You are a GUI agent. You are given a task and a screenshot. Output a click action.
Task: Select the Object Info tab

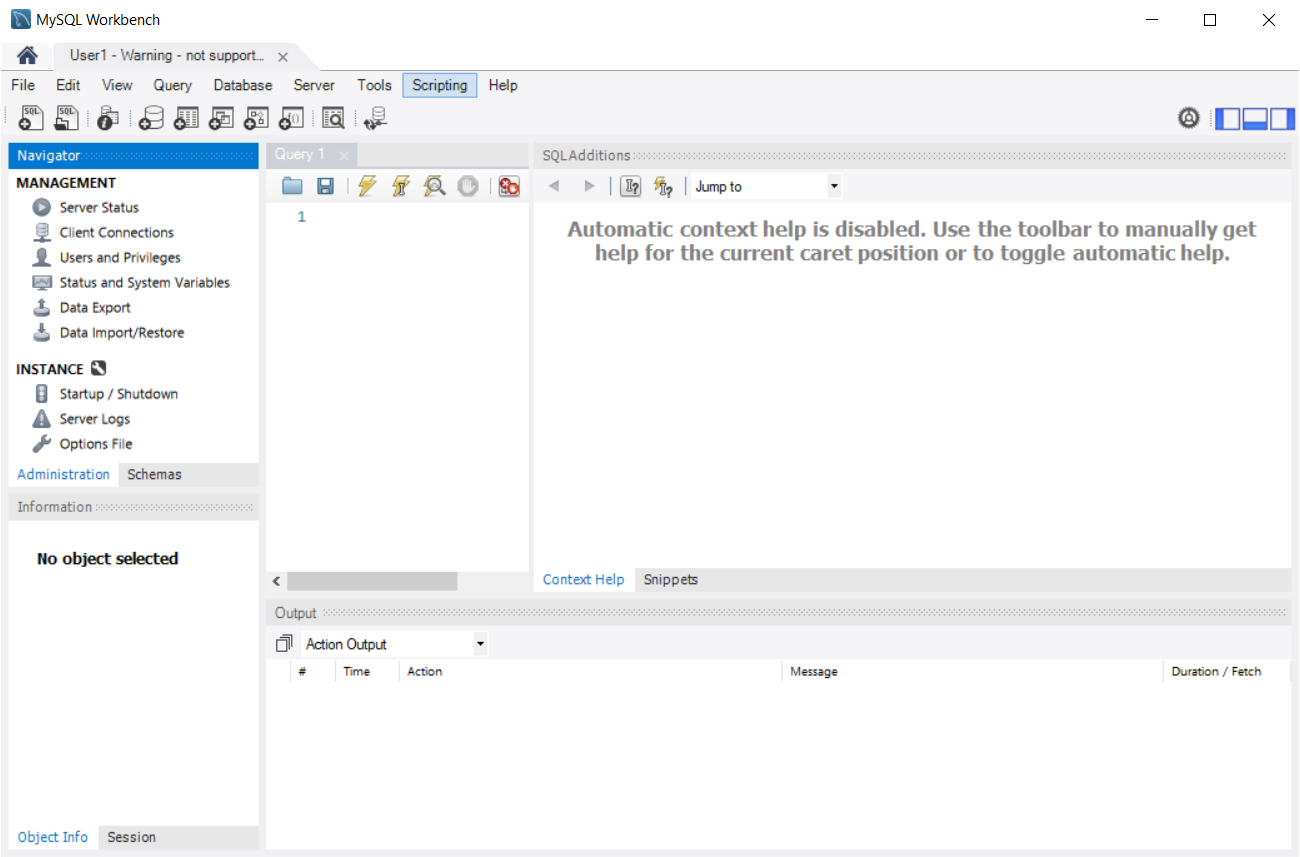pyautogui.click(x=53, y=837)
